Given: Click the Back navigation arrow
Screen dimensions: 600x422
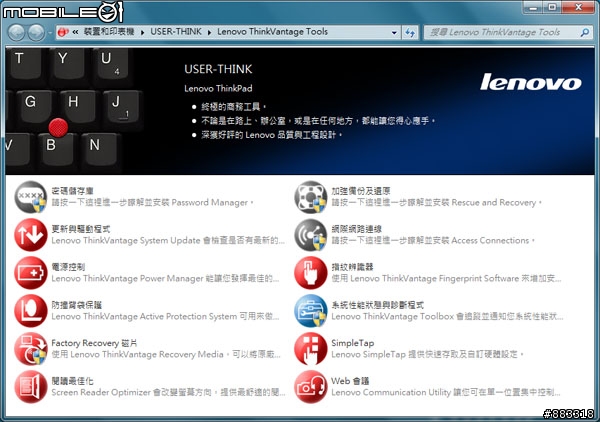Looking at the screenshot, I should point(16,33).
